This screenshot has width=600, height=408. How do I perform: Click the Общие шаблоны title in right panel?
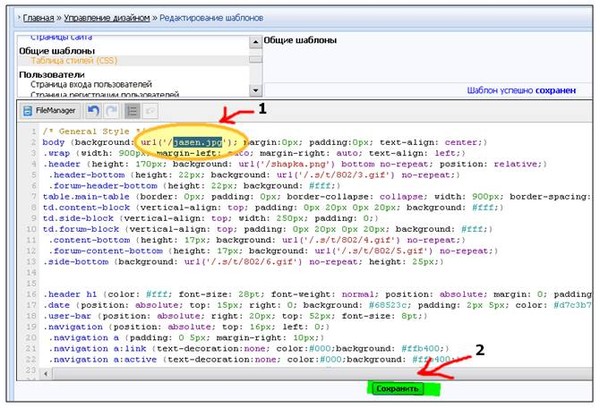pyautogui.click(x=300, y=40)
